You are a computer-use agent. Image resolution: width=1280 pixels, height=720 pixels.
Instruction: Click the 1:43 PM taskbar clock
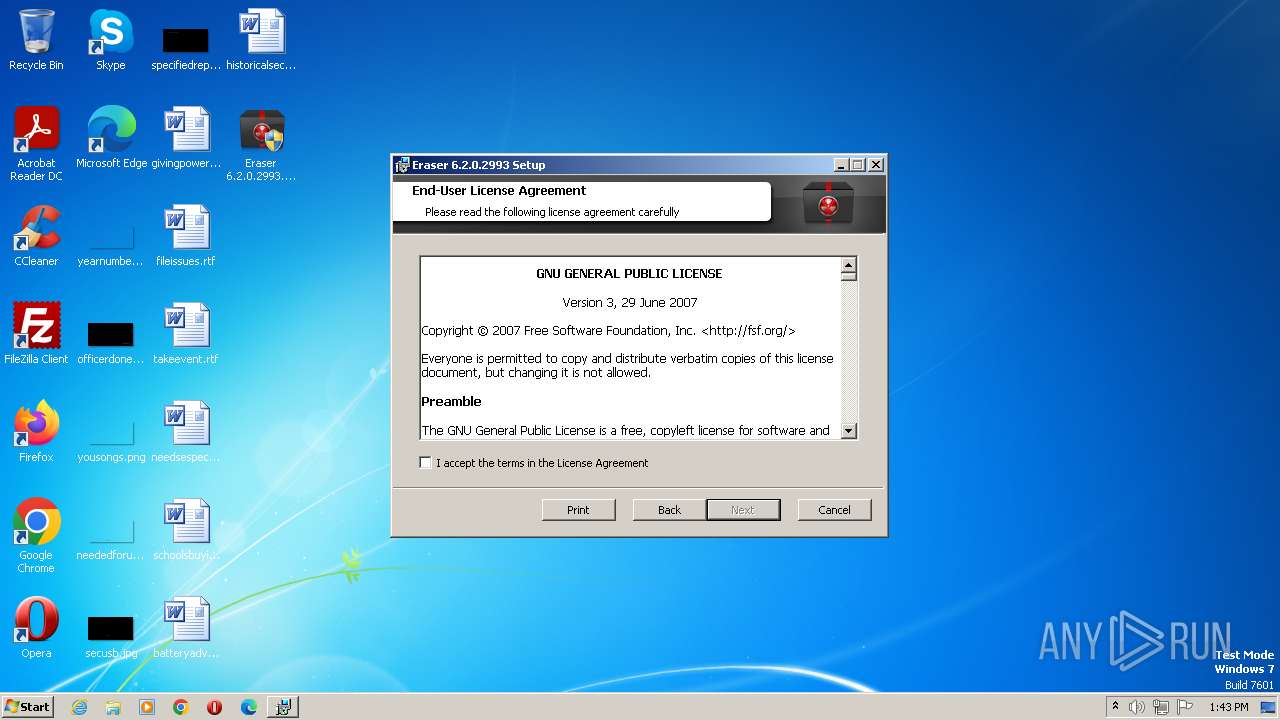pyautogui.click(x=1228, y=707)
